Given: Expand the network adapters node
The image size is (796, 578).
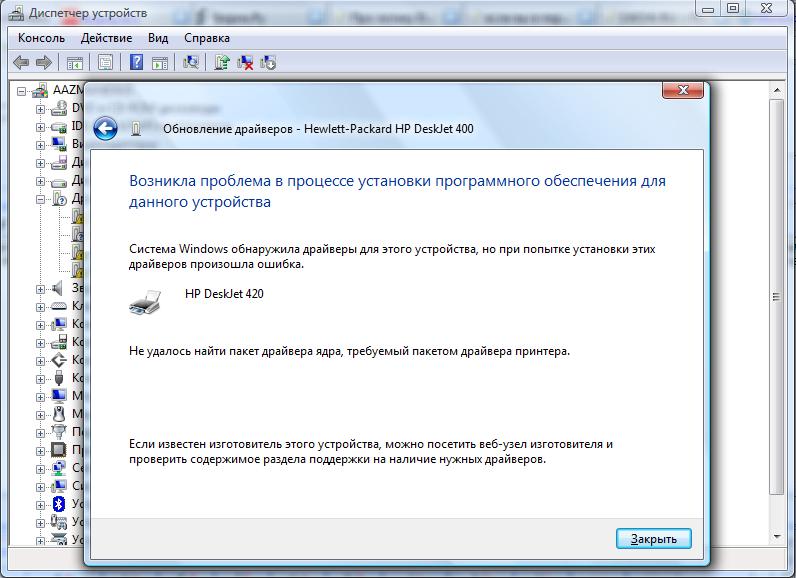Looking at the screenshot, I should tap(40, 469).
